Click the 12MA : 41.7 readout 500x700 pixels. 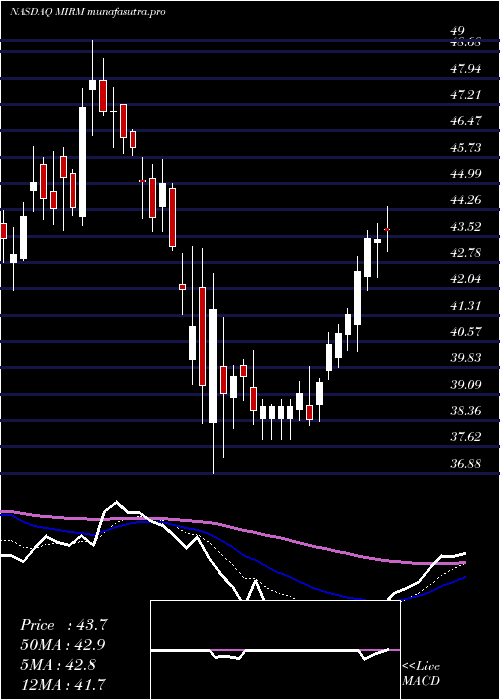click(x=64, y=684)
